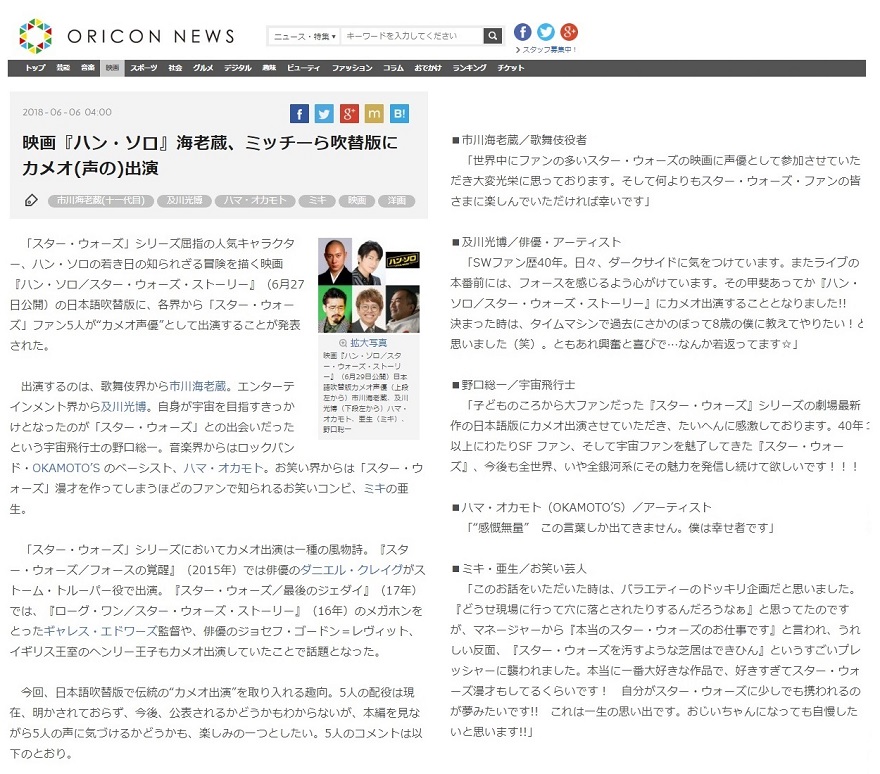
Task: Follow the ギャレス・エドワーズ link
Action: (x=100, y=631)
